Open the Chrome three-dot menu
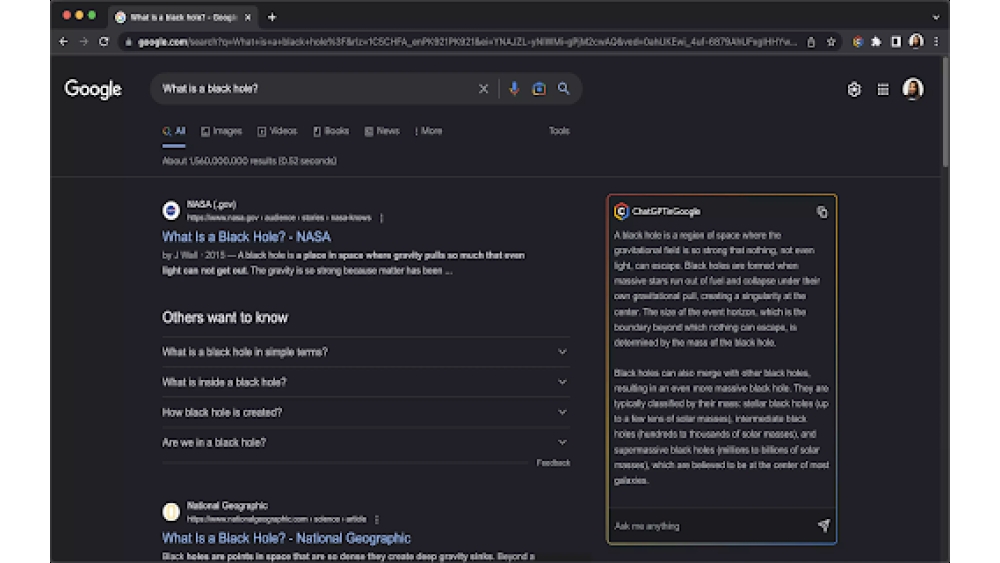This screenshot has width=1000, height=563. click(936, 41)
